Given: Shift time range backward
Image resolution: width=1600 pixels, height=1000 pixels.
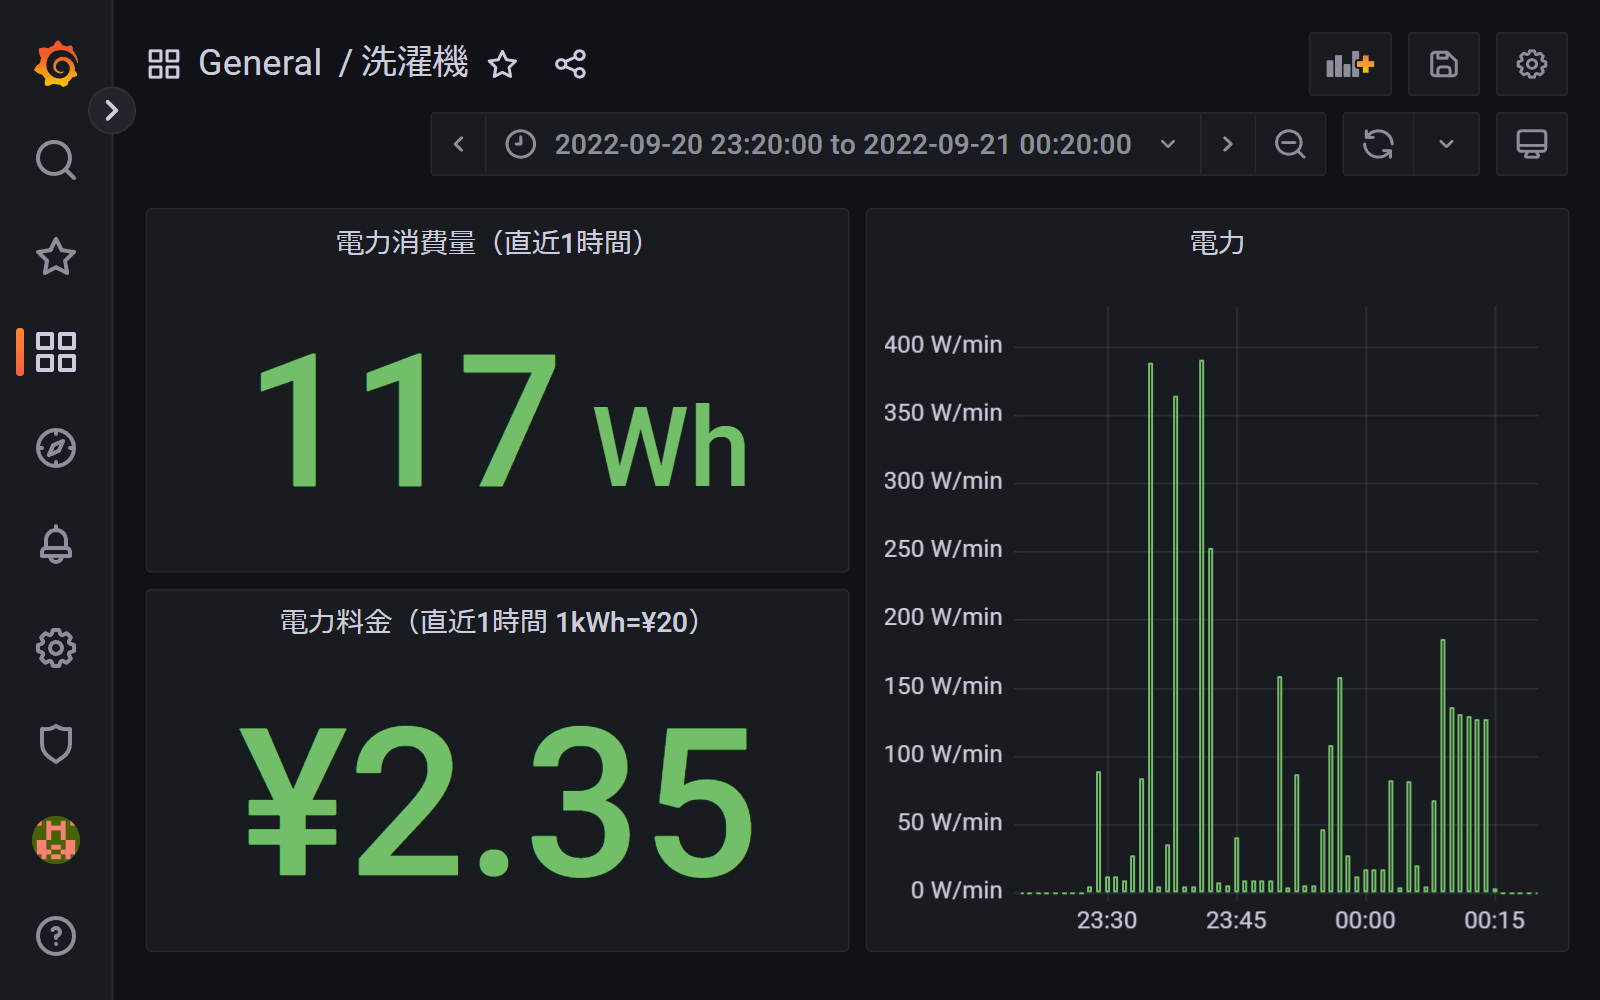Looking at the screenshot, I should click(x=459, y=144).
